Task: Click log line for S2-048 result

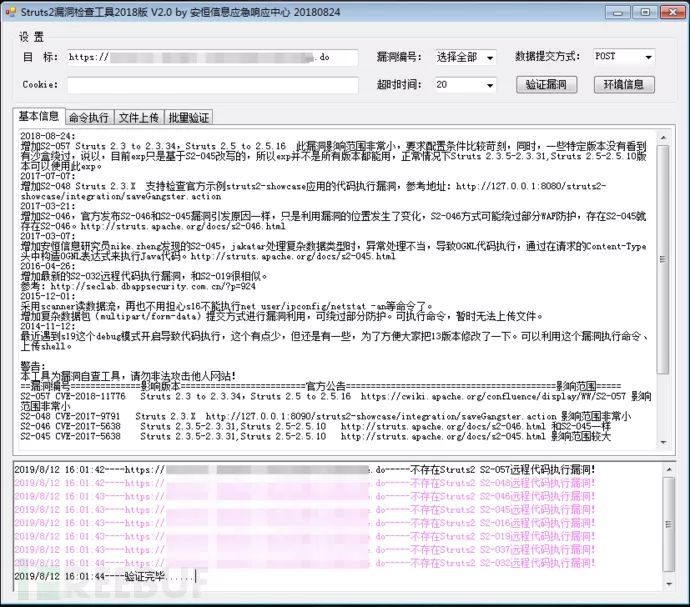Action: coord(305,483)
